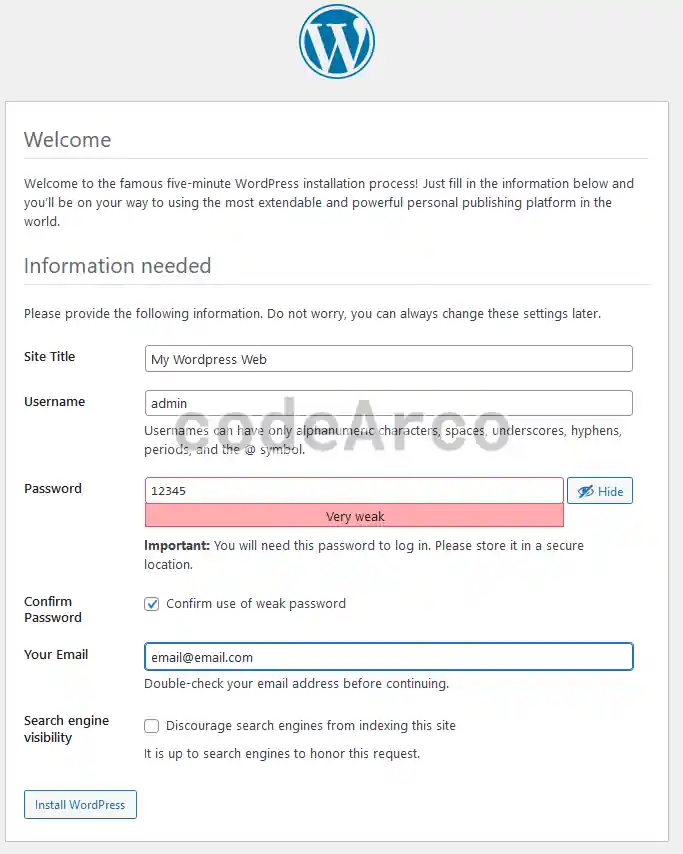
Task: Click the Search engine visibility label
Action: pos(66,729)
